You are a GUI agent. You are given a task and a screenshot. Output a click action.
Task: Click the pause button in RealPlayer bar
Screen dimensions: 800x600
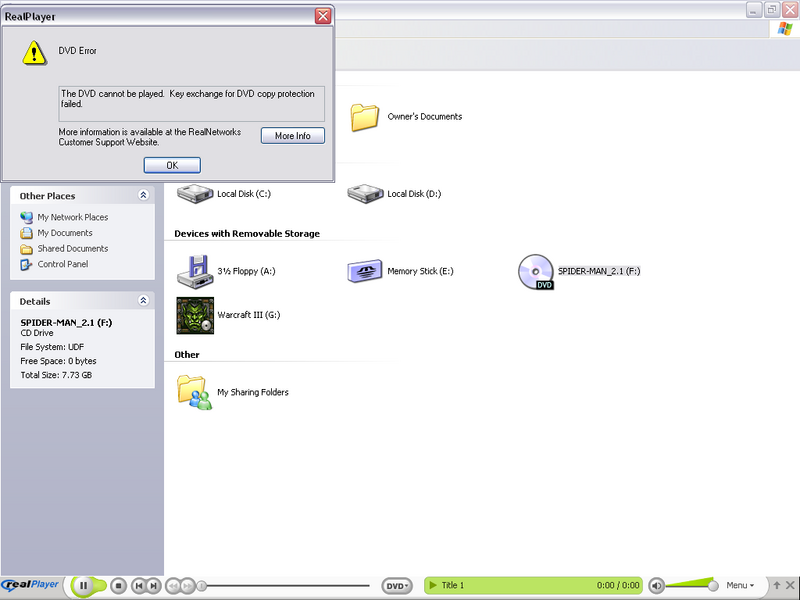(x=84, y=586)
